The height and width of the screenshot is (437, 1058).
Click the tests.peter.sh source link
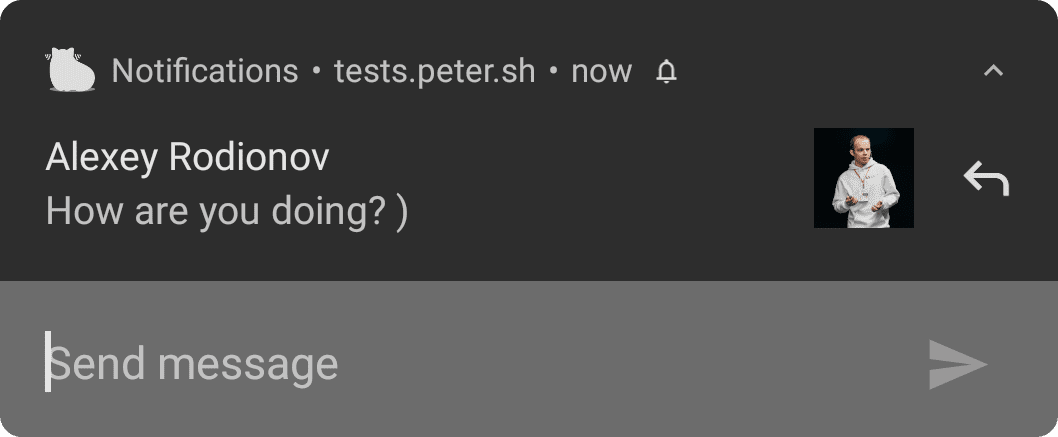tap(434, 72)
